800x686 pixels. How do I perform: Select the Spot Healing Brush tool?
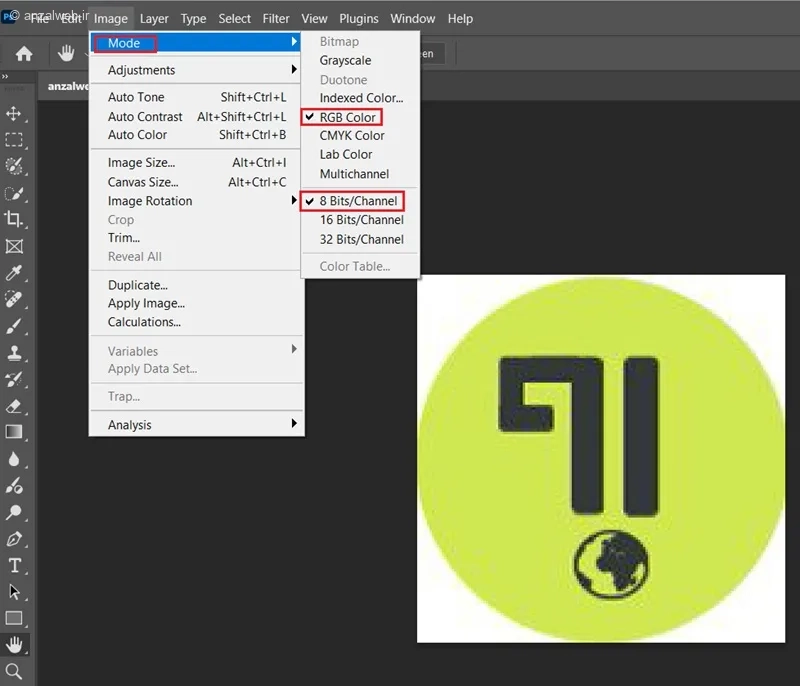pyautogui.click(x=14, y=299)
